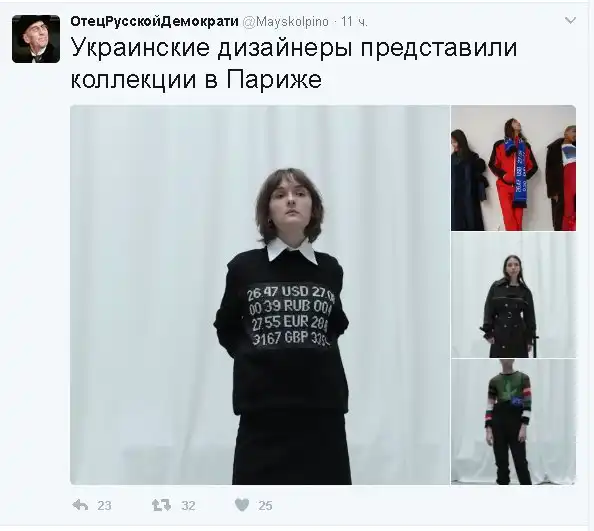
Task: Open the retweet count showing 32
Action: pos(188,506)
